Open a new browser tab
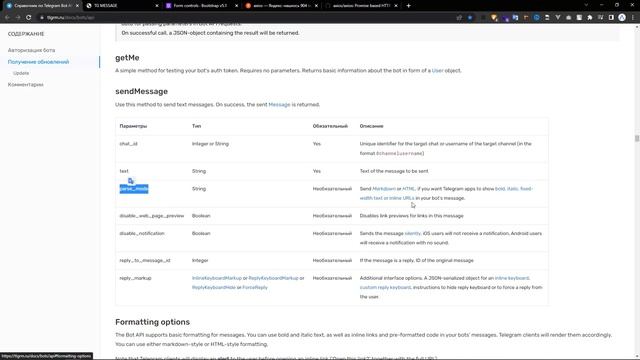Image resolution: width=640 pixels, height=360 pixels. click(408, 6)
